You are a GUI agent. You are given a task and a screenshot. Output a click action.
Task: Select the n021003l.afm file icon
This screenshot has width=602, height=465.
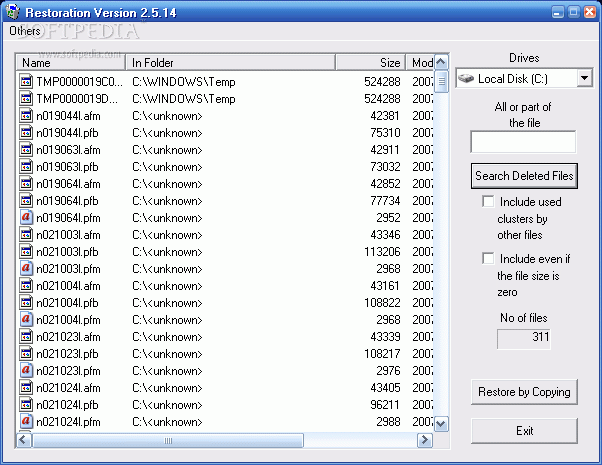(26, 235)
